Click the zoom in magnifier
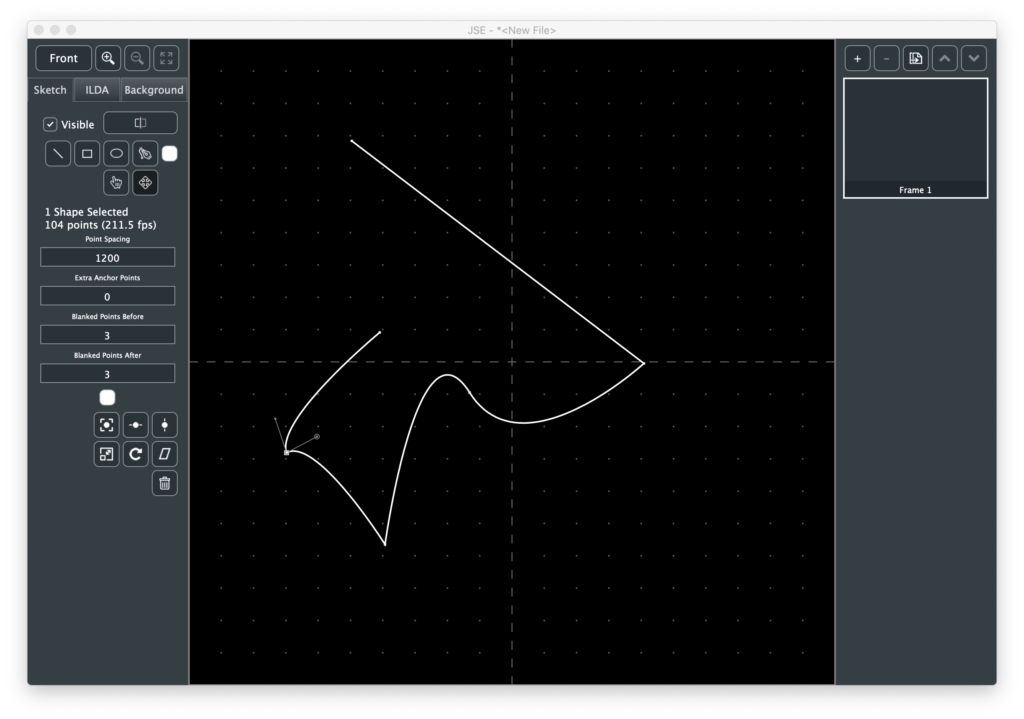The width and height of the screenshot is (1024, 719). [x=108, y=58]
